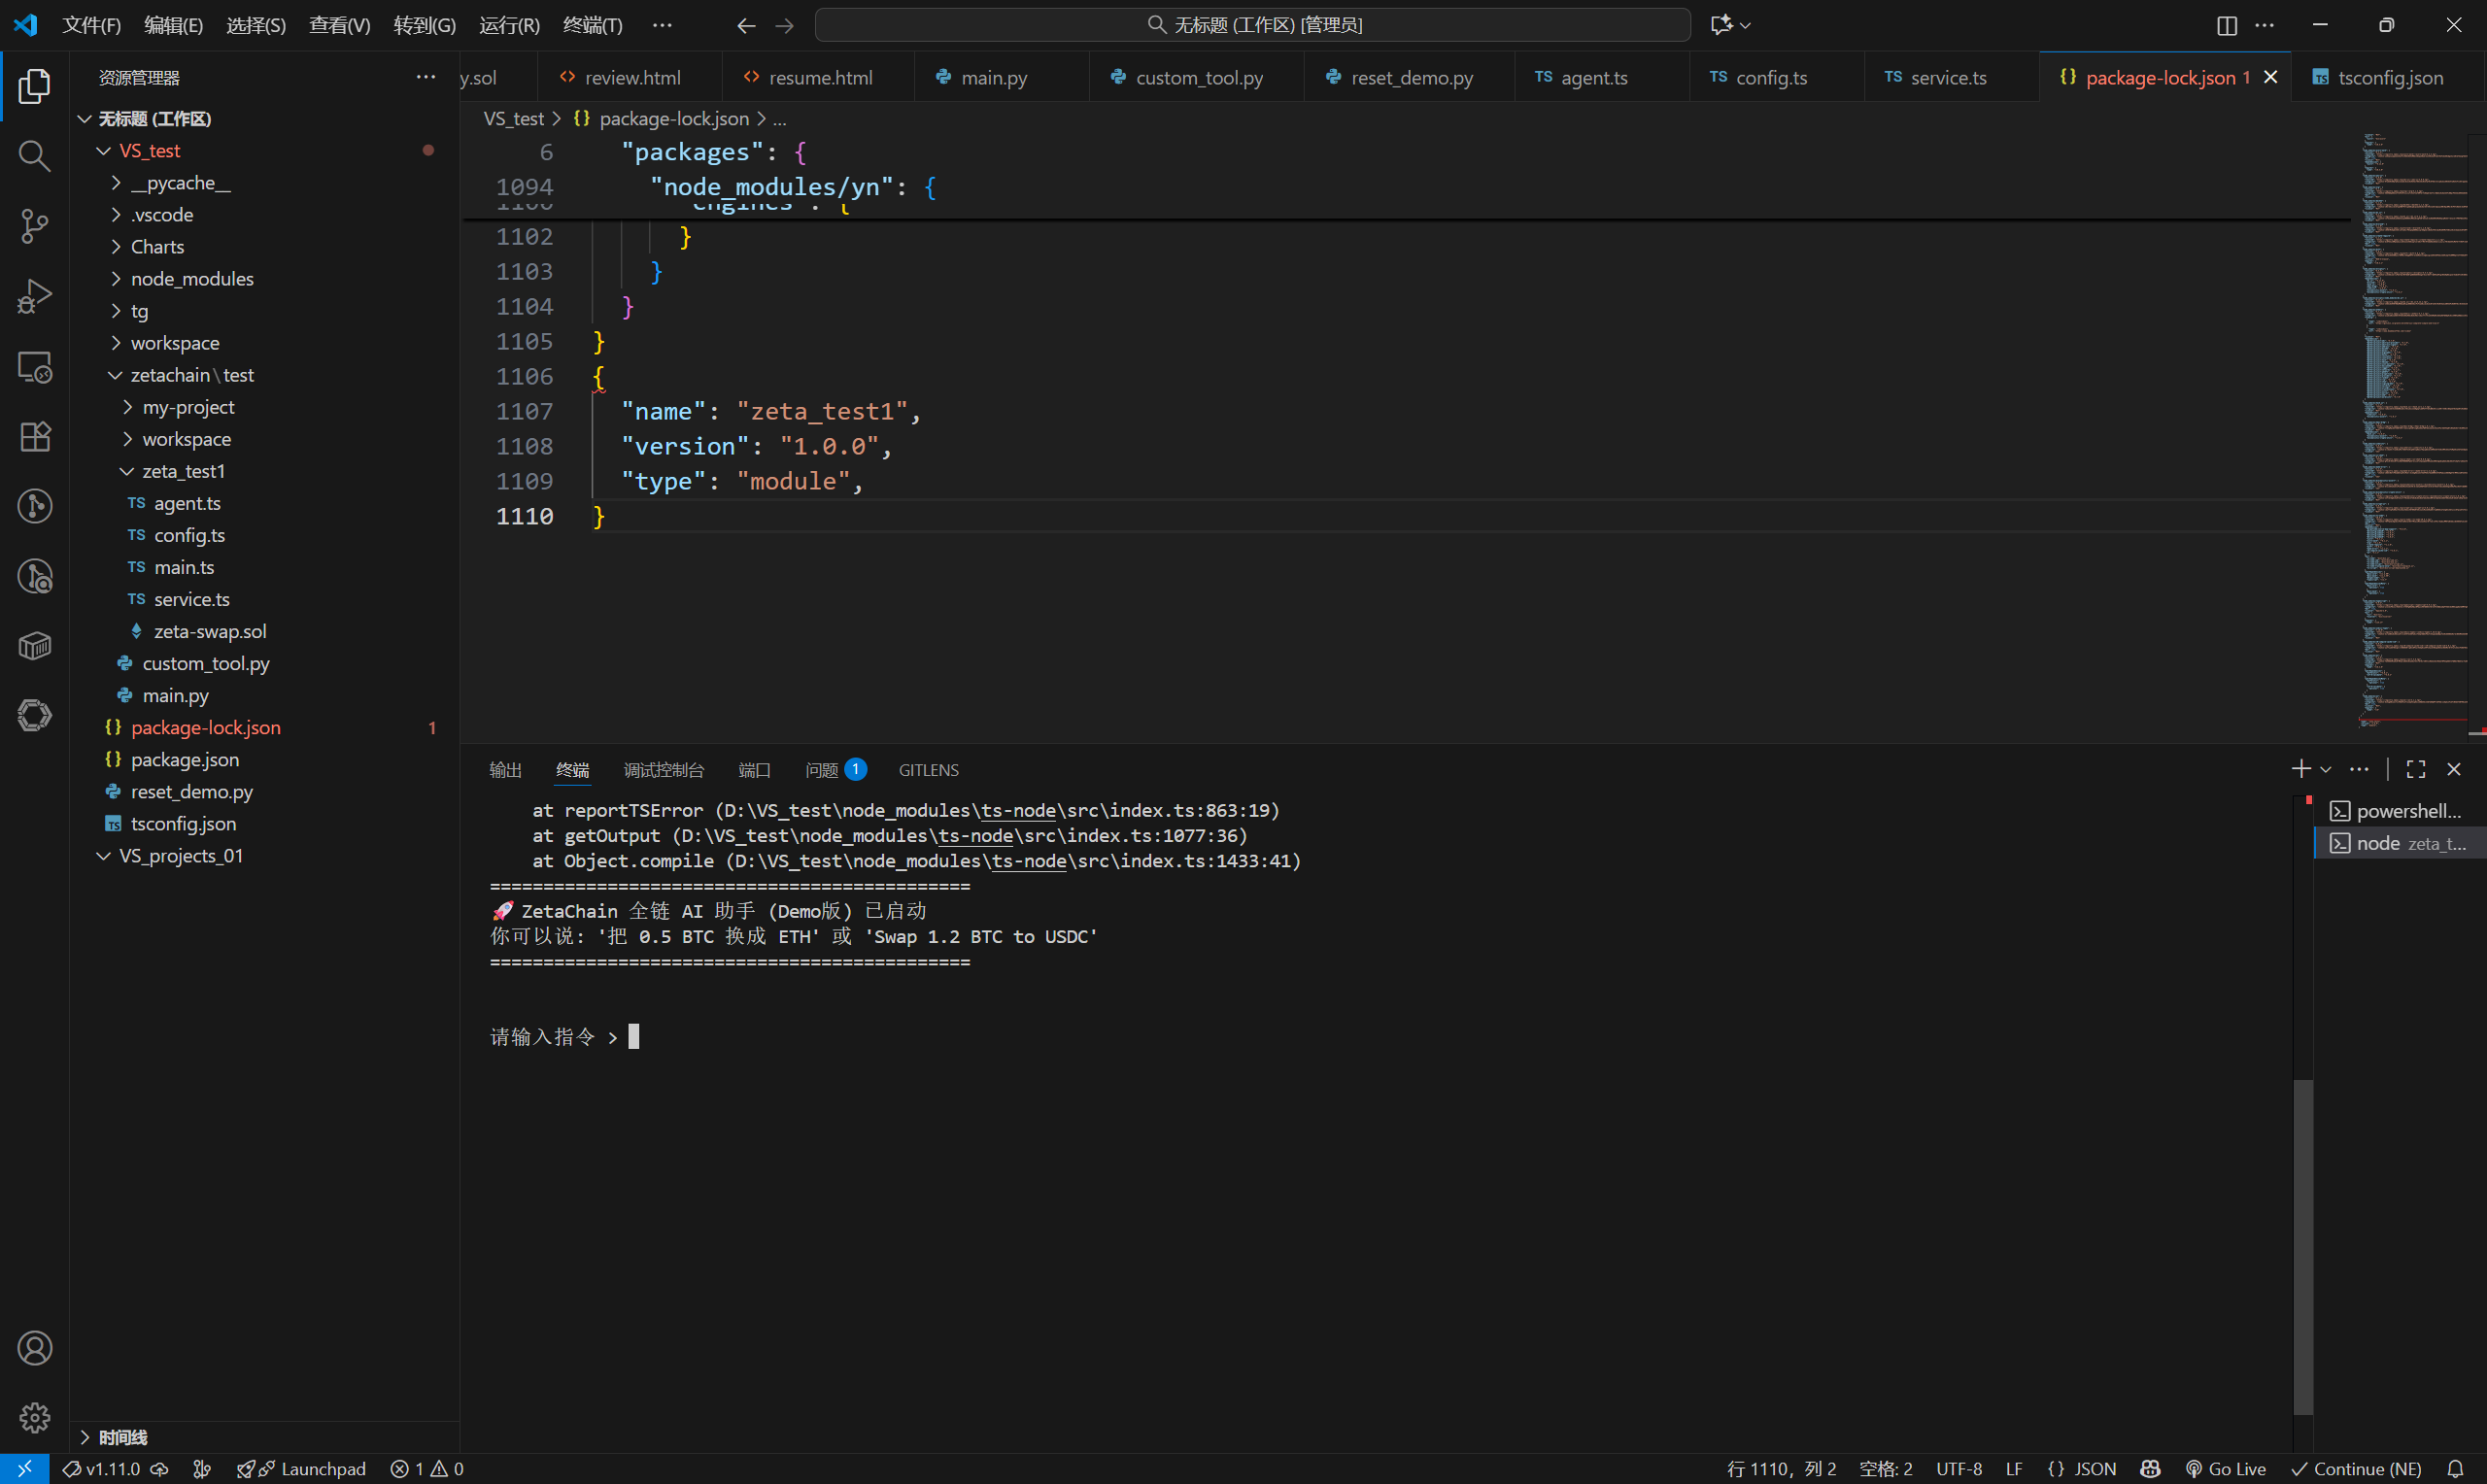Screen dimensions: 2487x1484
Task: Open main.ts in the file tree
Action: (x=264, y=567)
